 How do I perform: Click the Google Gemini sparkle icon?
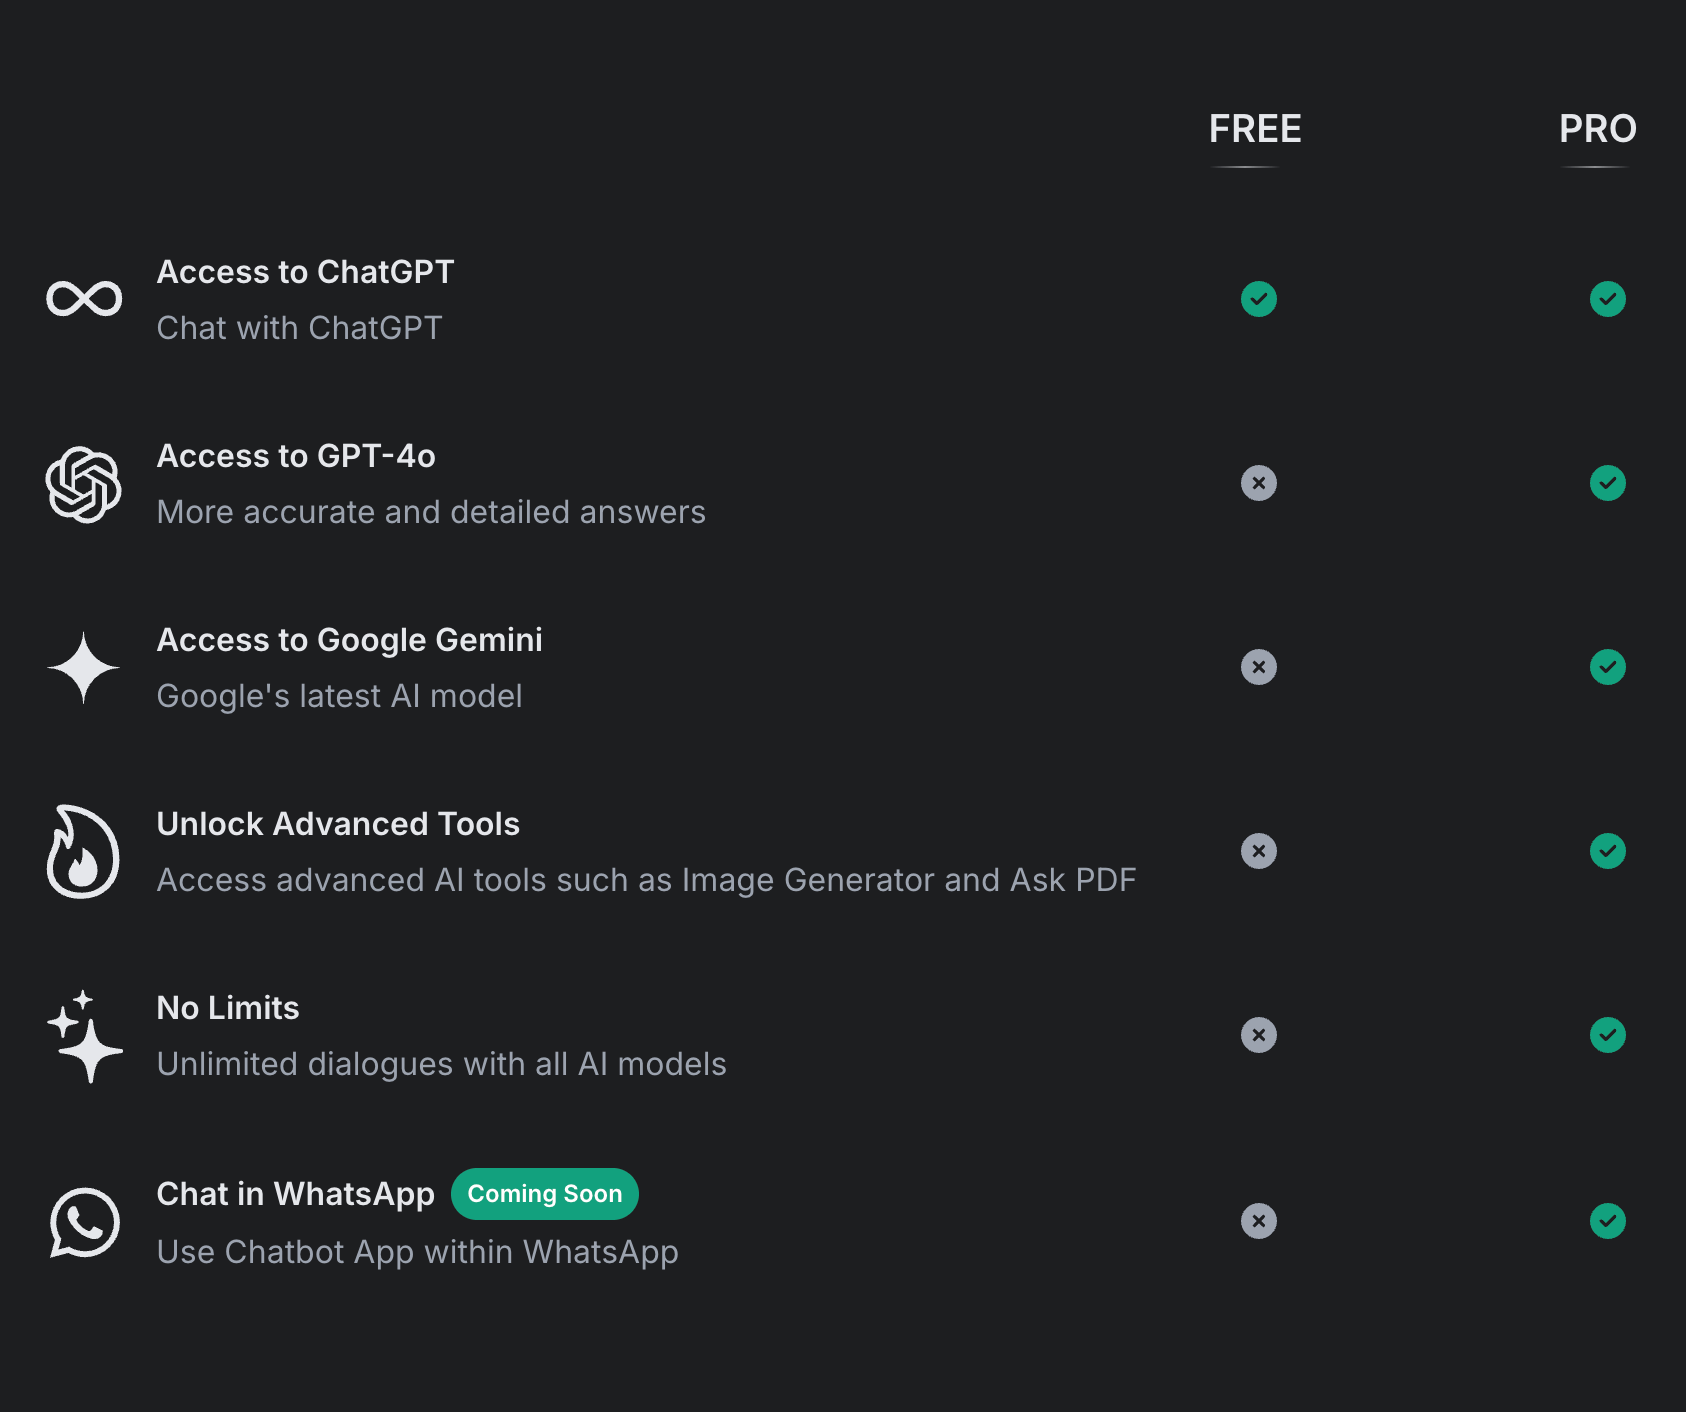pos(84,667)
